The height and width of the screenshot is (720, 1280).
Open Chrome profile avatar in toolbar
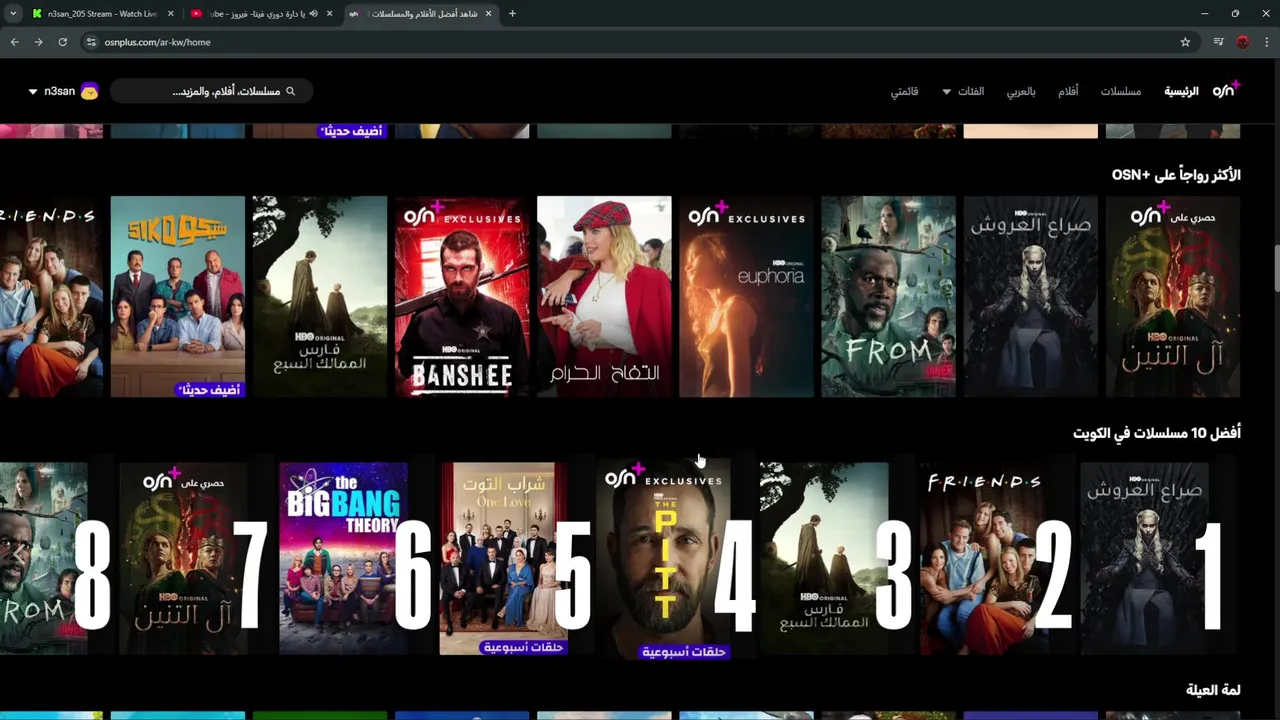pos(1243,42)
